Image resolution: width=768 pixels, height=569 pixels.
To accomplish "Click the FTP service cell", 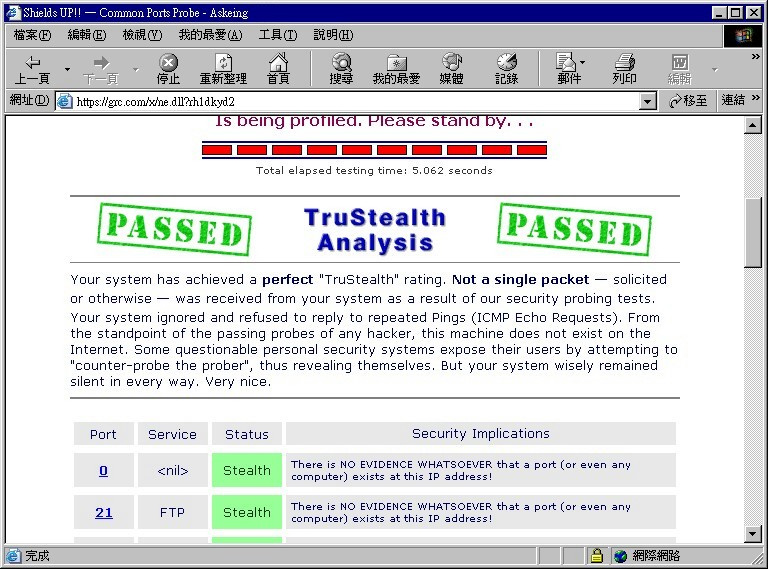I will [x=172, y=512].
